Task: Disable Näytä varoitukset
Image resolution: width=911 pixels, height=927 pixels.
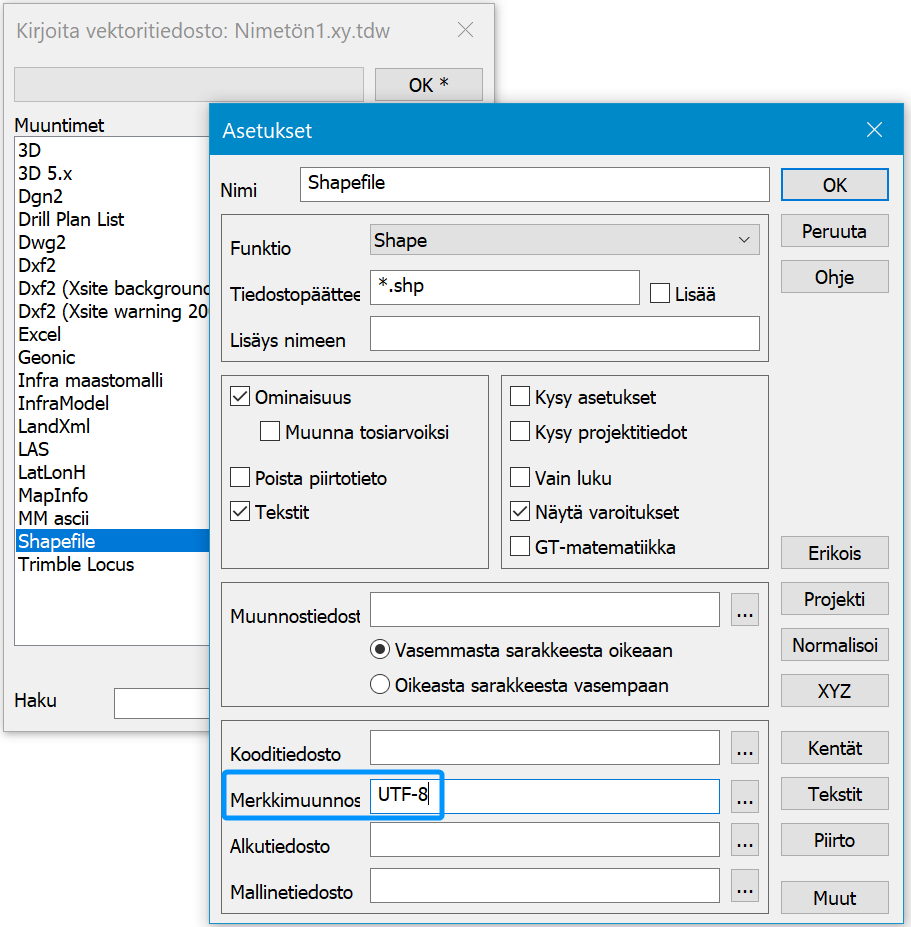Action: (x=519, y=510)
